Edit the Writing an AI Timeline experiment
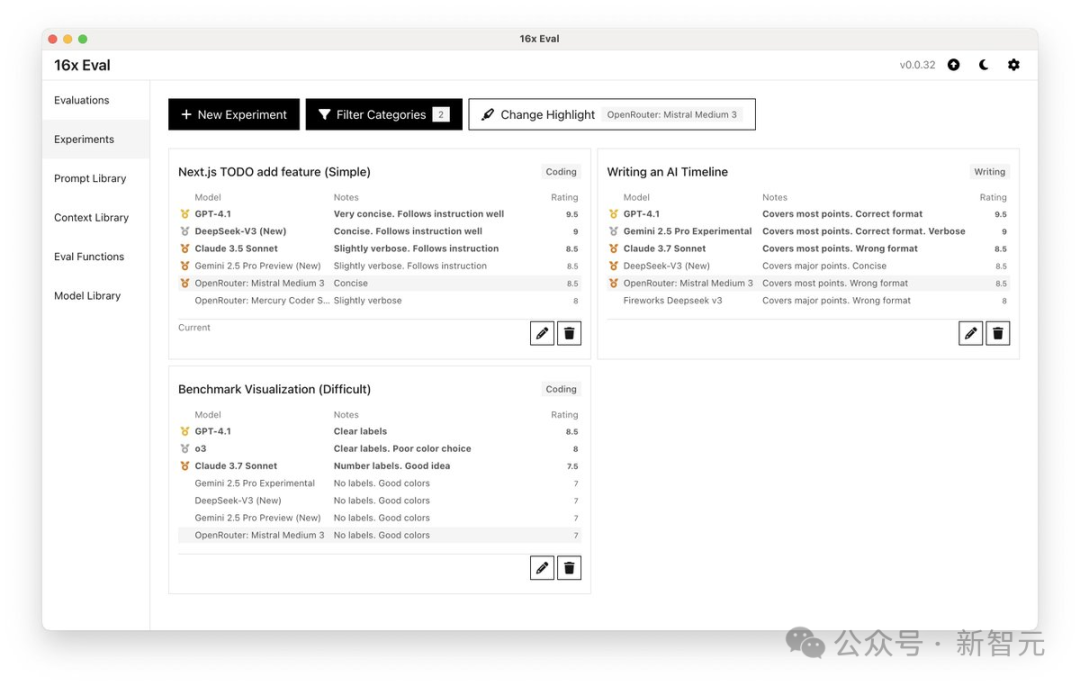Image resolution: width=1080 pixels, height=686 pixels. point(970,333)
